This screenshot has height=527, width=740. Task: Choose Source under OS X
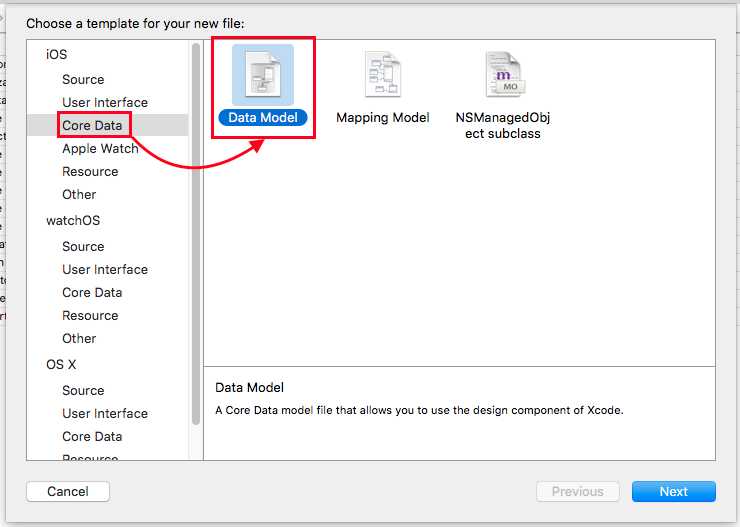83,390
